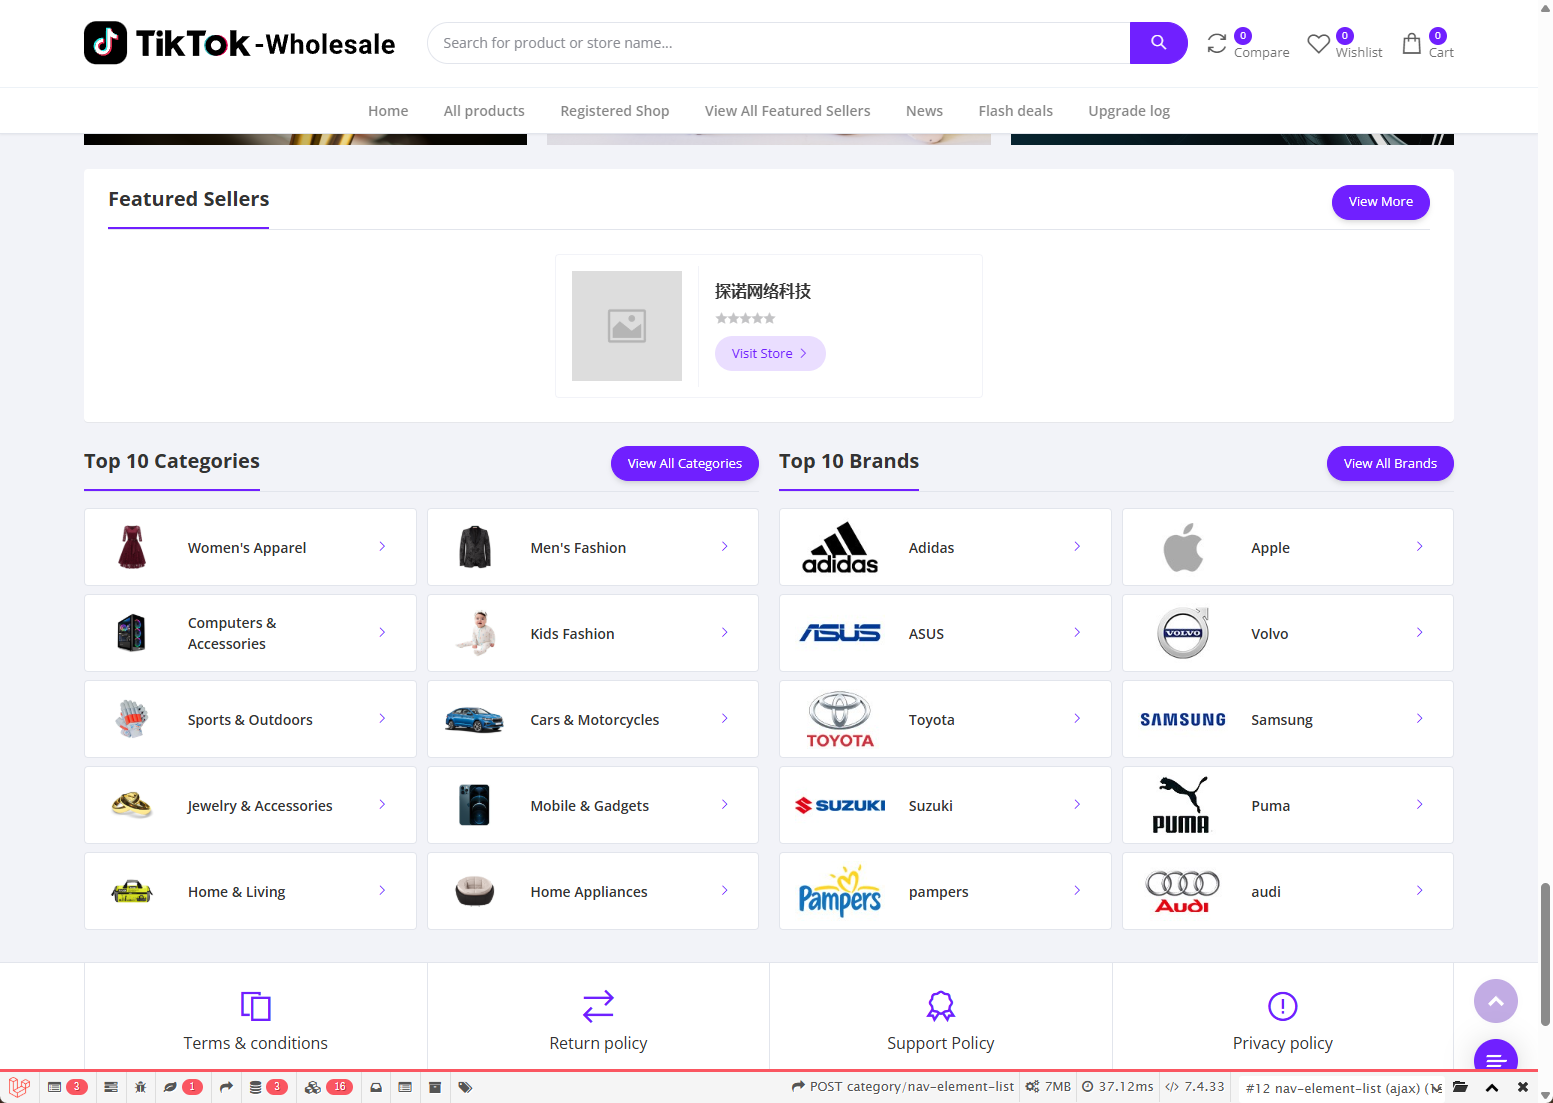Open the debugbar Views leaf icon

[x=170, y=1087]
